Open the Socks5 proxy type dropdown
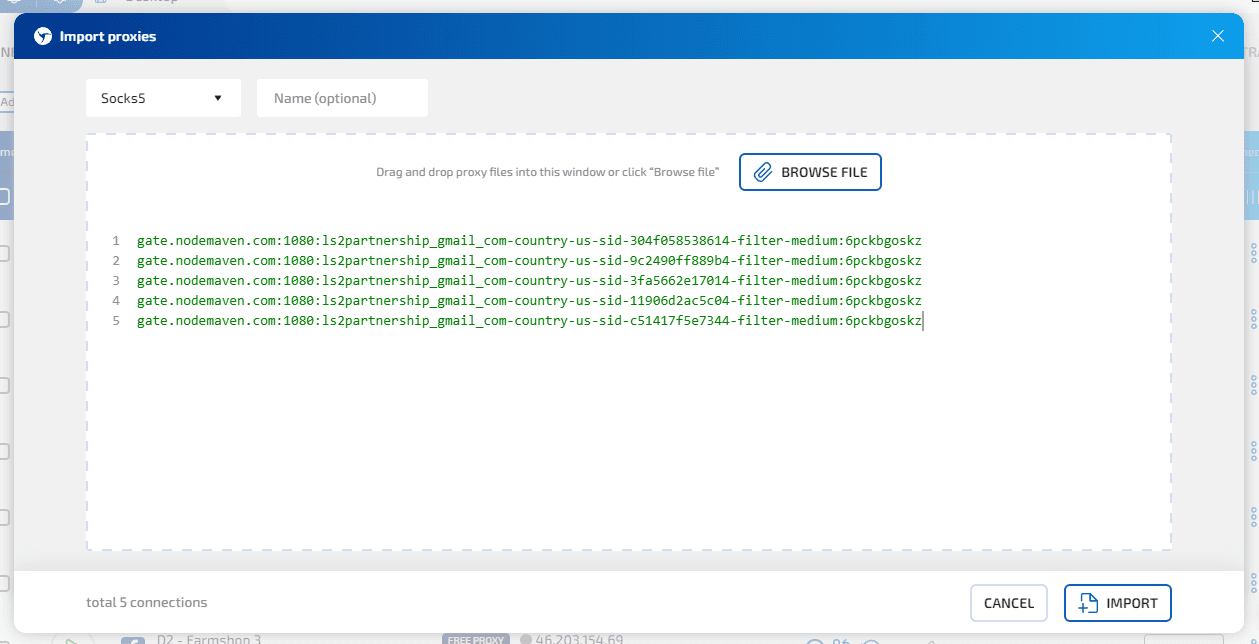Viewport: 1259px width, 644px height. tap(162, 98)
